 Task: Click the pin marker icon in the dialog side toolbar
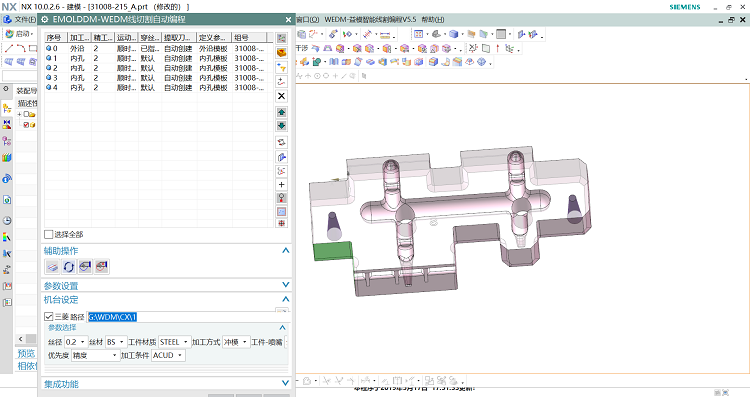[x=281, y=198]
